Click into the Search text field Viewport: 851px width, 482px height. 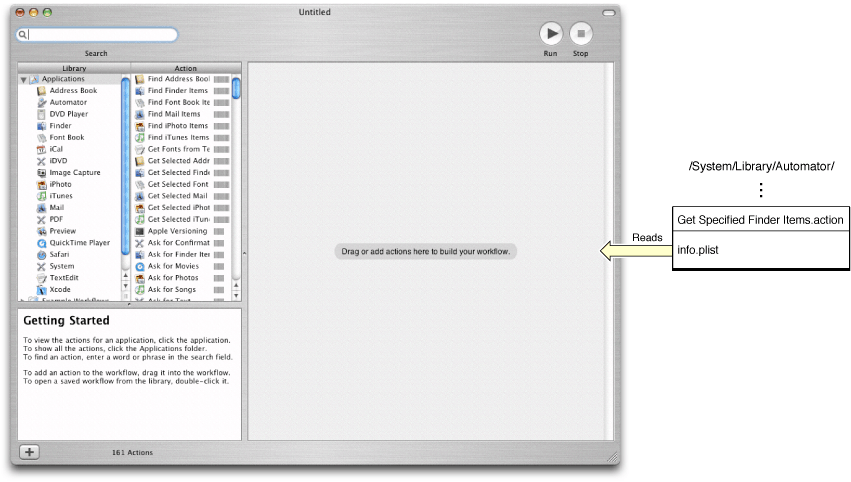click(100, 35)
